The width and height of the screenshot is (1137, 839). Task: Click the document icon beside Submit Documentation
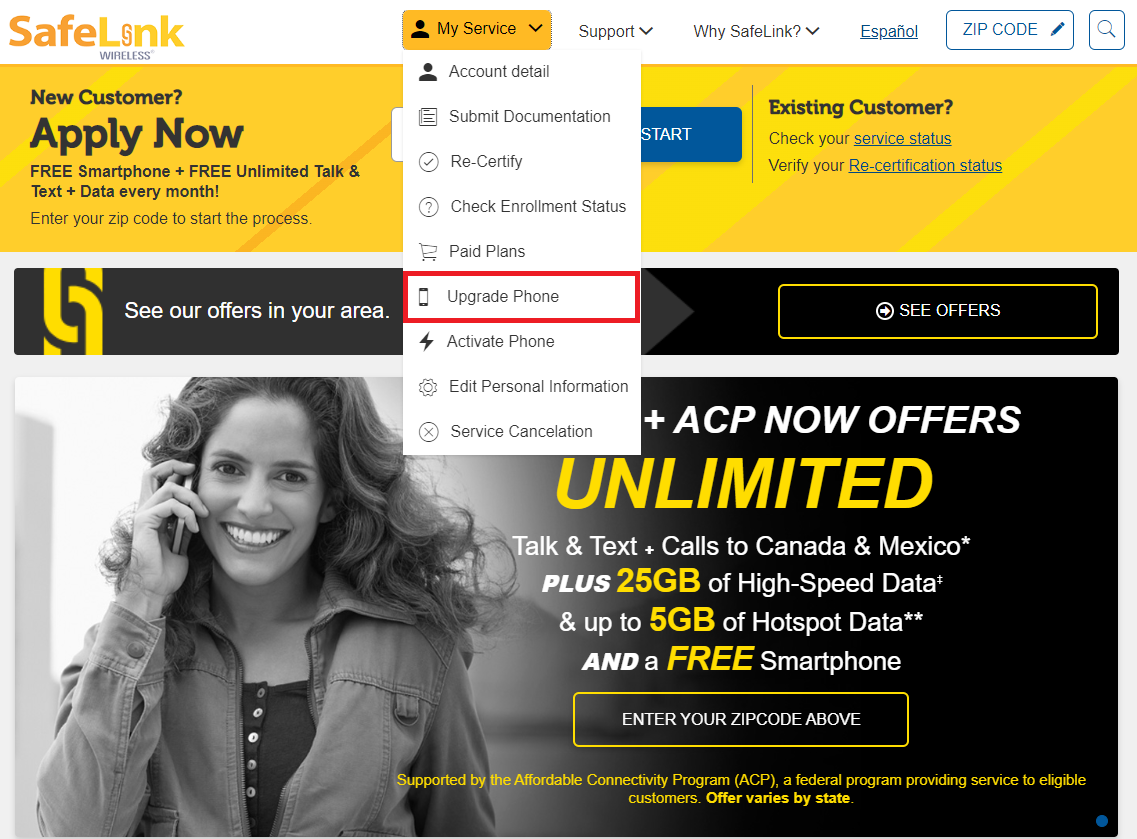(x=428, y=117)
